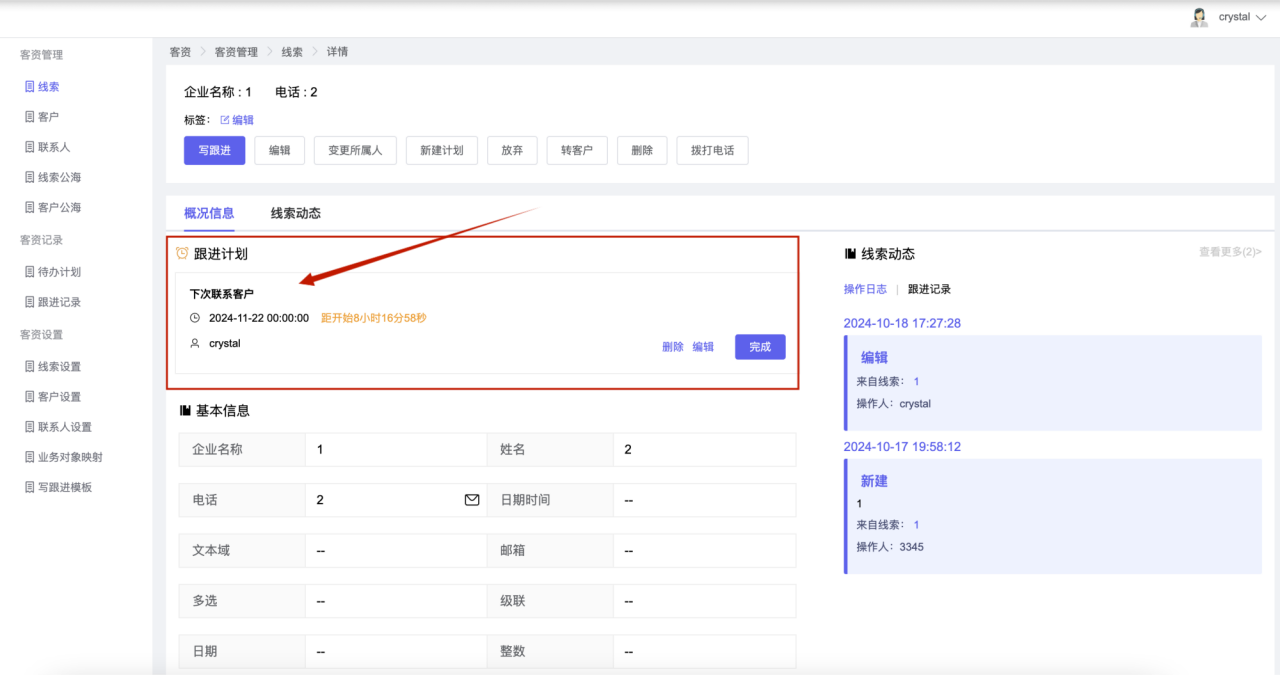
Task: Click the 放弃 button
Action: click(x=512, y=150)
